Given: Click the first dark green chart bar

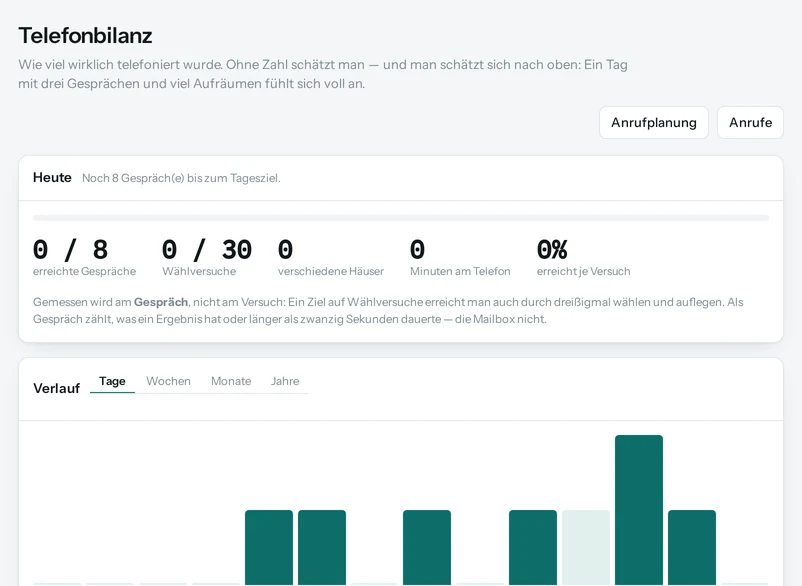Looking at the screenshot, I should click(x=269, y=547).
